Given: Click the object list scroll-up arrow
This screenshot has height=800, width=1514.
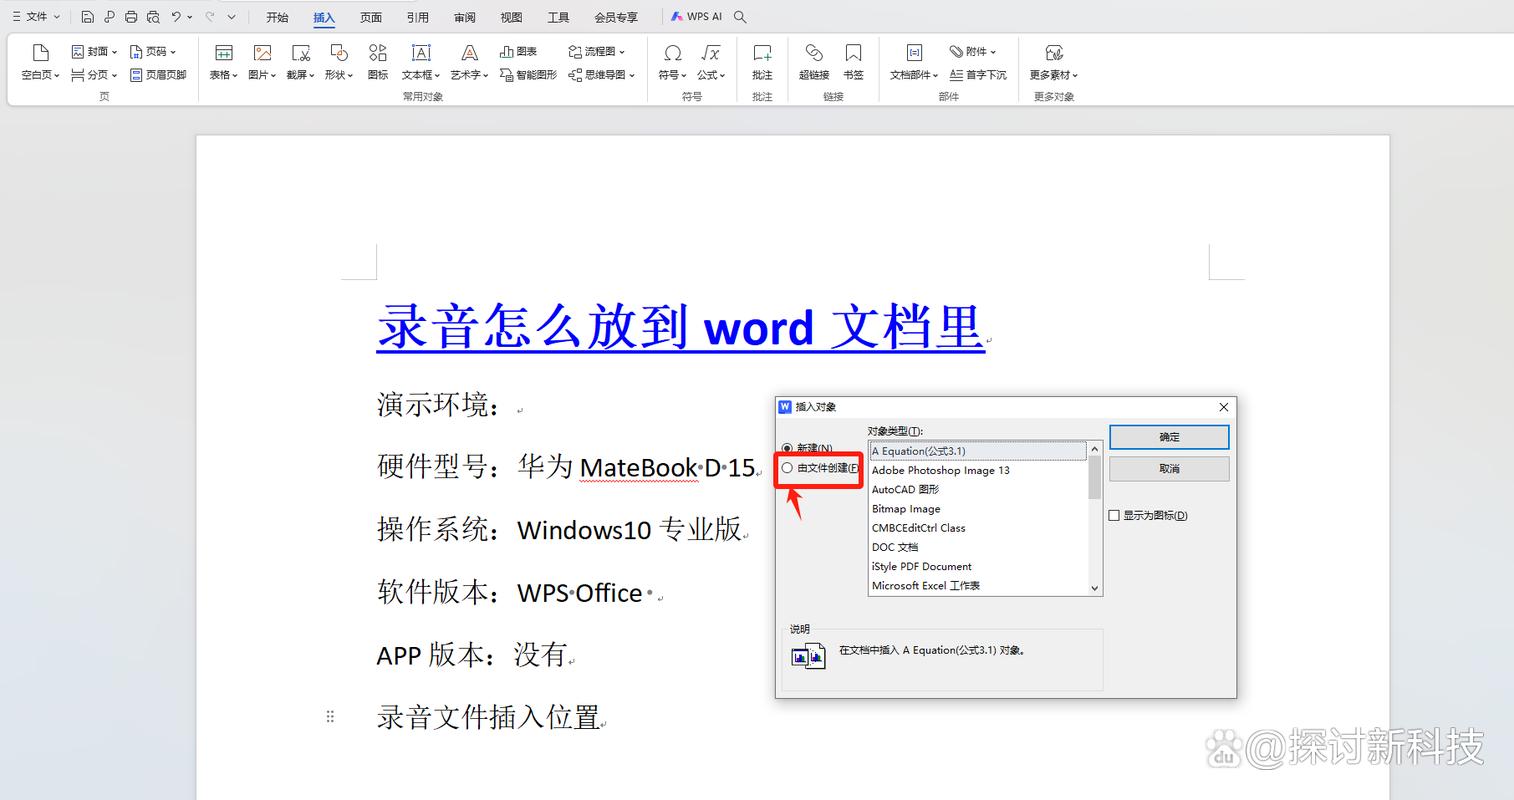Looking at the screenshot, I should coord(1095,448).
